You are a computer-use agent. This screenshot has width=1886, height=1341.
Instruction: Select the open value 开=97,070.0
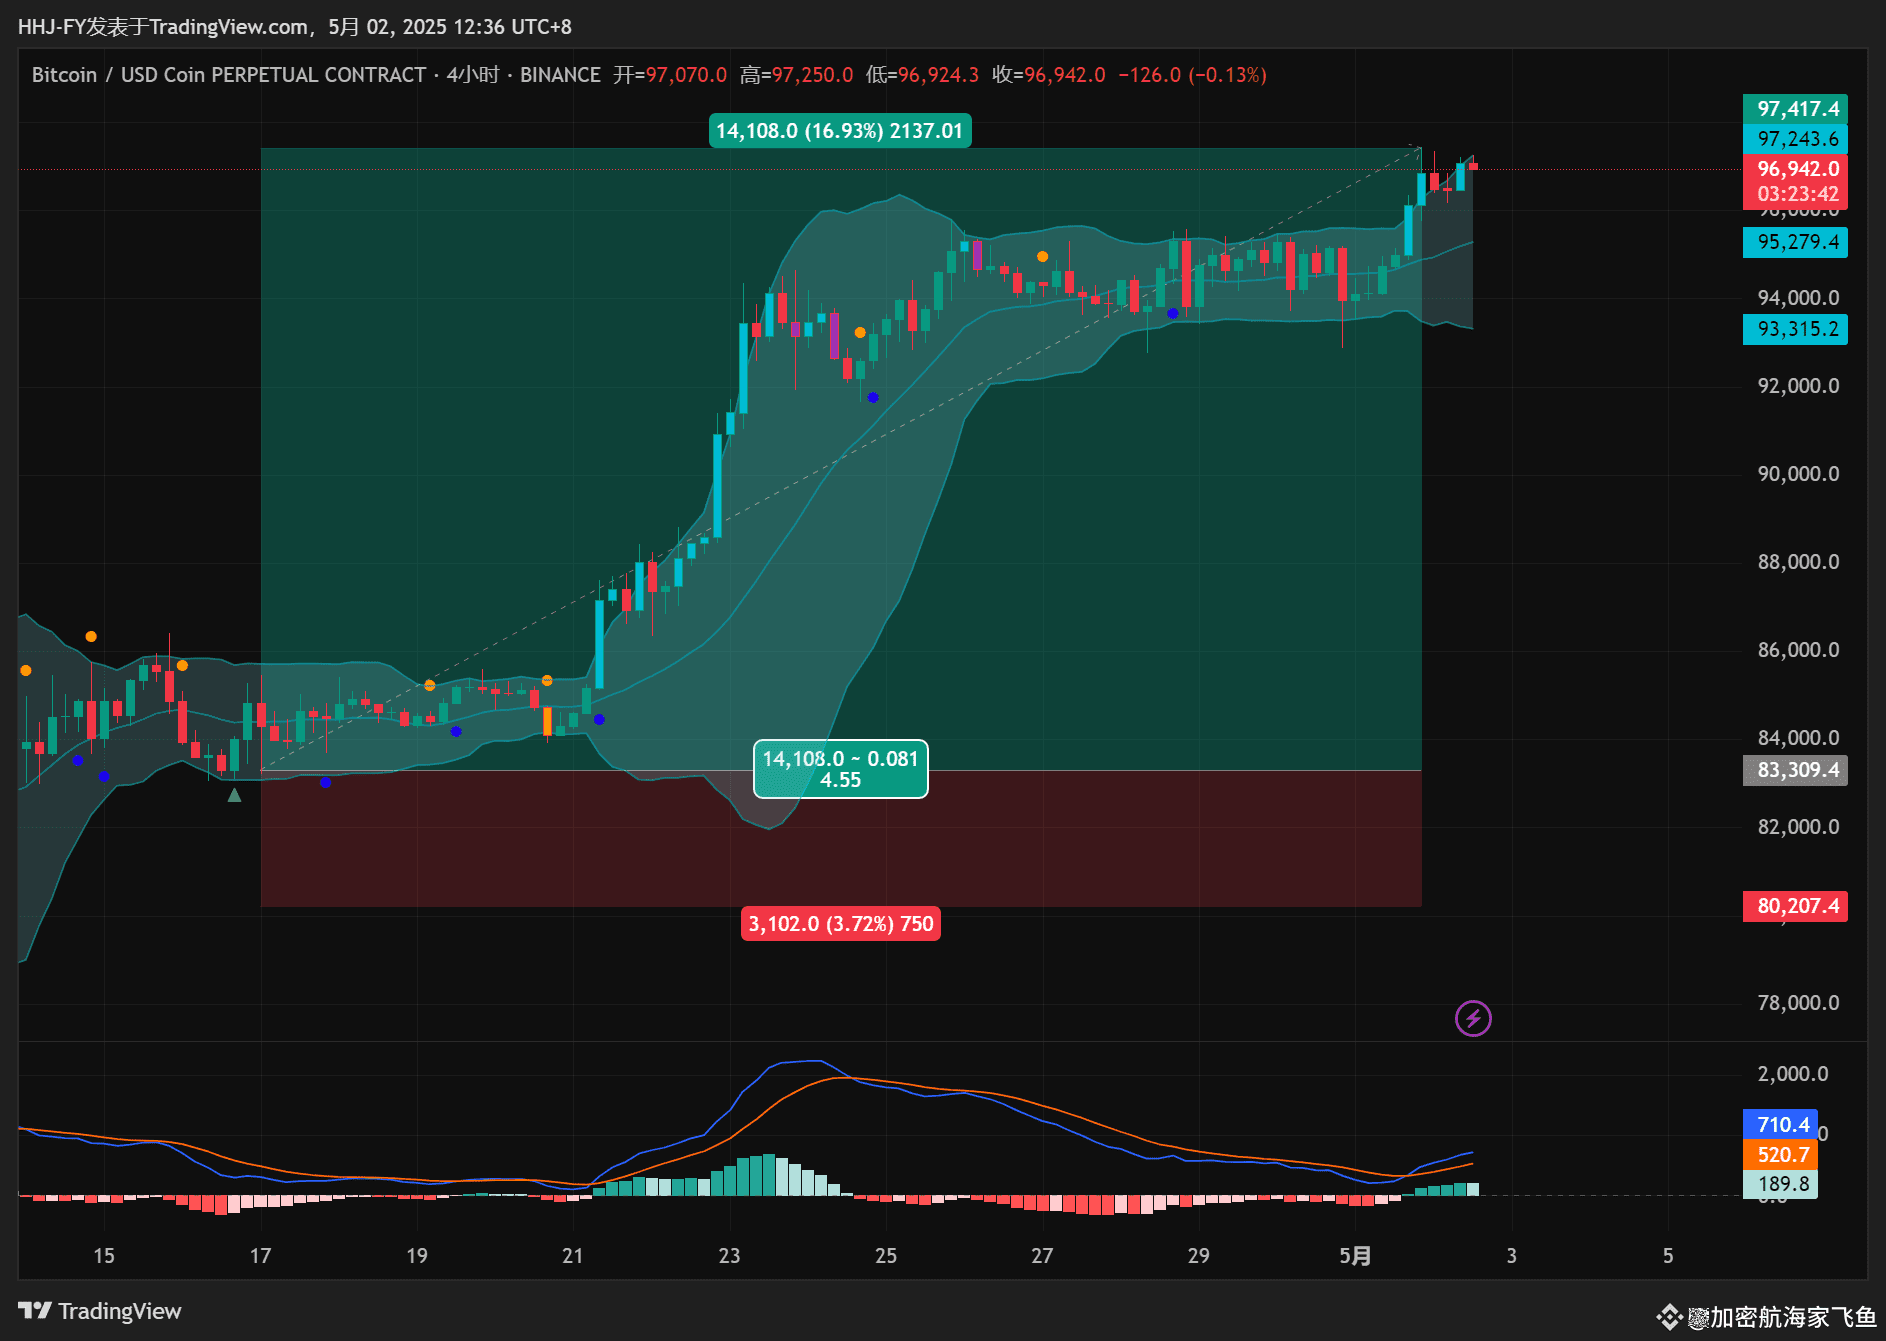tap(670, 75)
